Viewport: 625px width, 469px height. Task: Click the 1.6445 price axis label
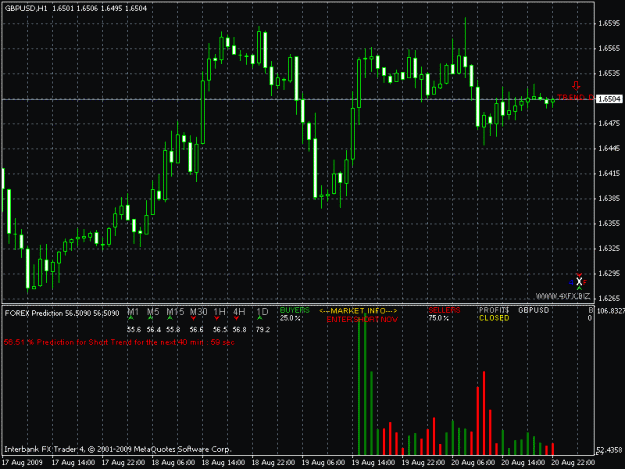point(609,149)
